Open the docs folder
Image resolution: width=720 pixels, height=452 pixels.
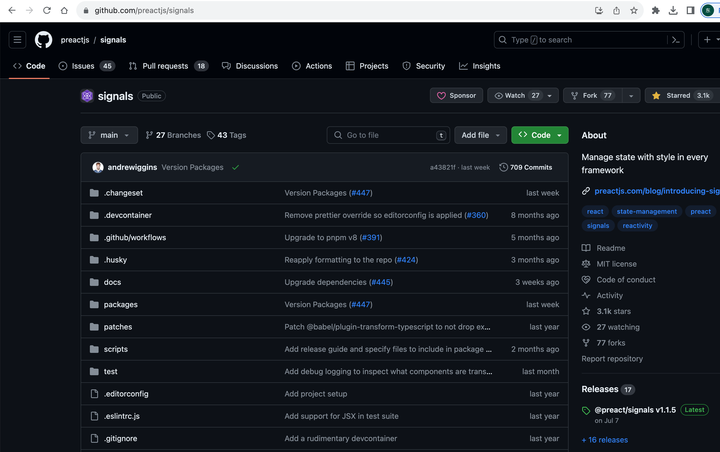tap(112, 282)
